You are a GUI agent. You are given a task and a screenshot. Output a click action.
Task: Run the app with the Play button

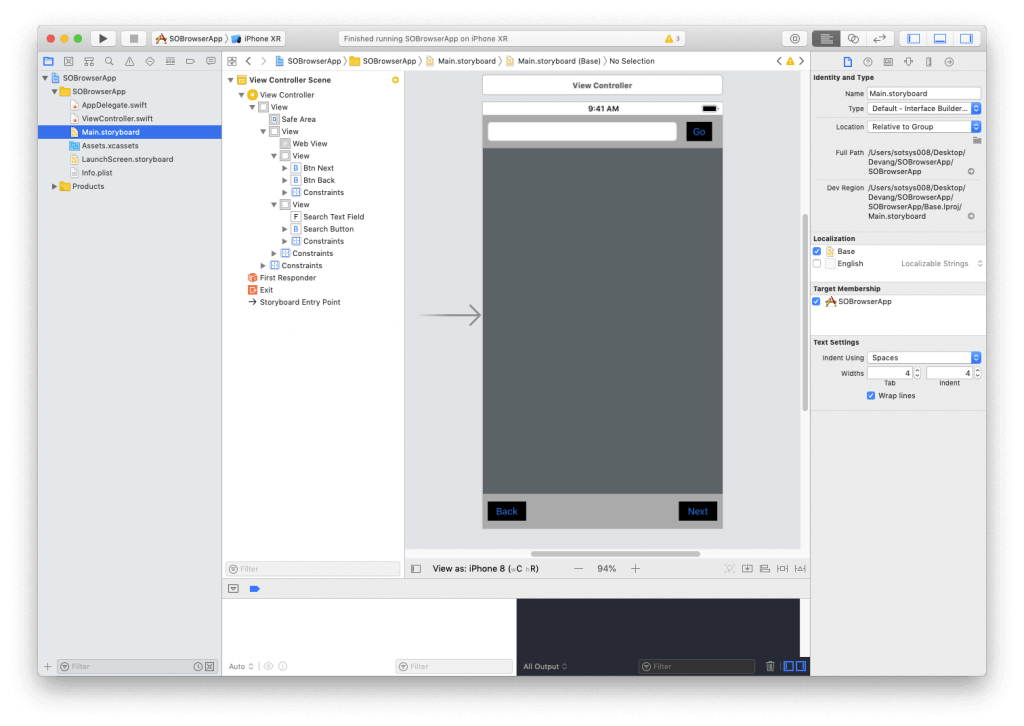[103, 38]
